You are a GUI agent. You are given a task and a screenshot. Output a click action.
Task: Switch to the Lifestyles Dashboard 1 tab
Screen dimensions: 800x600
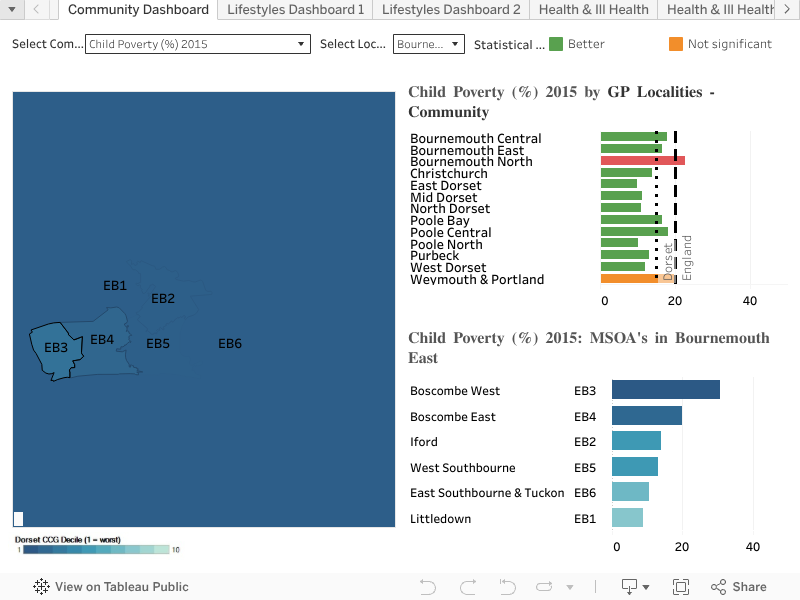click(x=294, y=11)
